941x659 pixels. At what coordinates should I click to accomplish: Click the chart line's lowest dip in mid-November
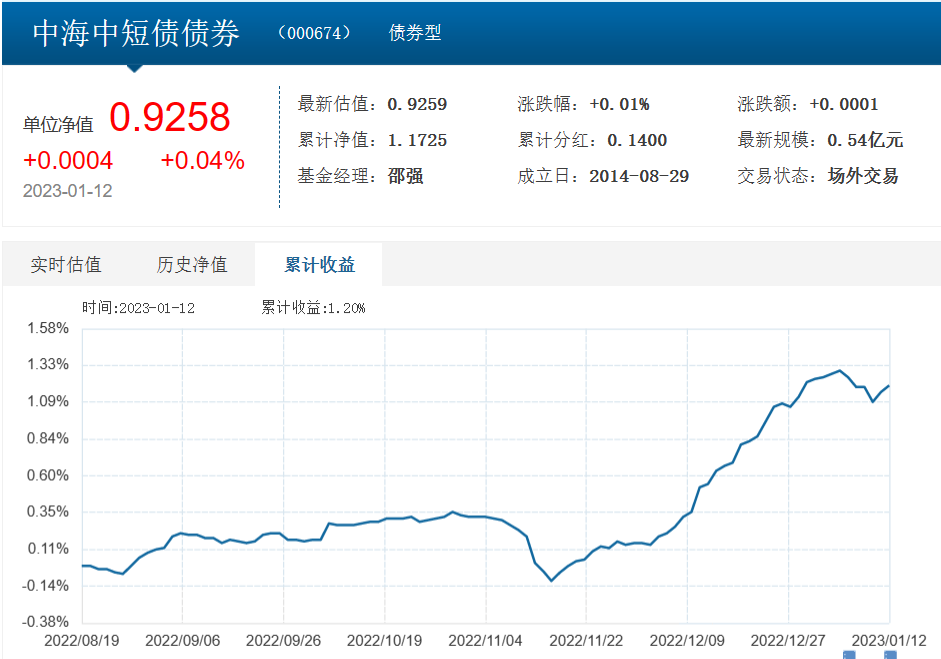[552, 580]
